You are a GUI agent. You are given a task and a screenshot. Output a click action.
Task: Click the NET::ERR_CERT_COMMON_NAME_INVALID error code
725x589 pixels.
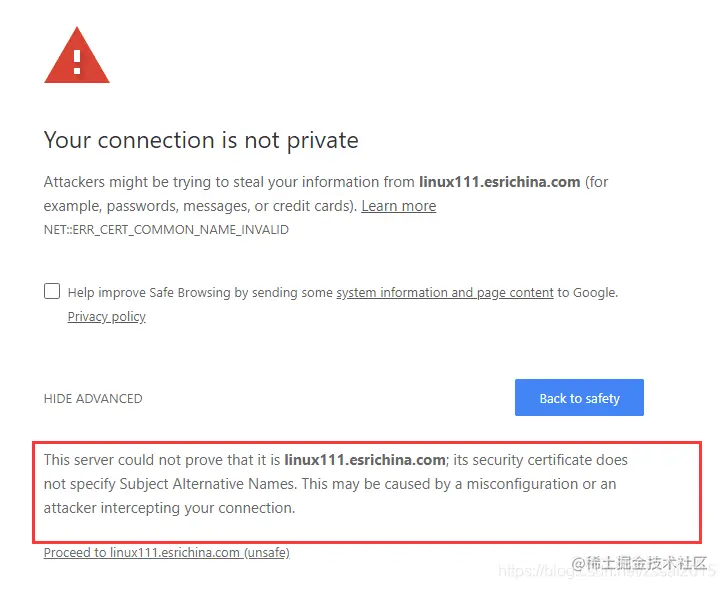click(166, 230)
